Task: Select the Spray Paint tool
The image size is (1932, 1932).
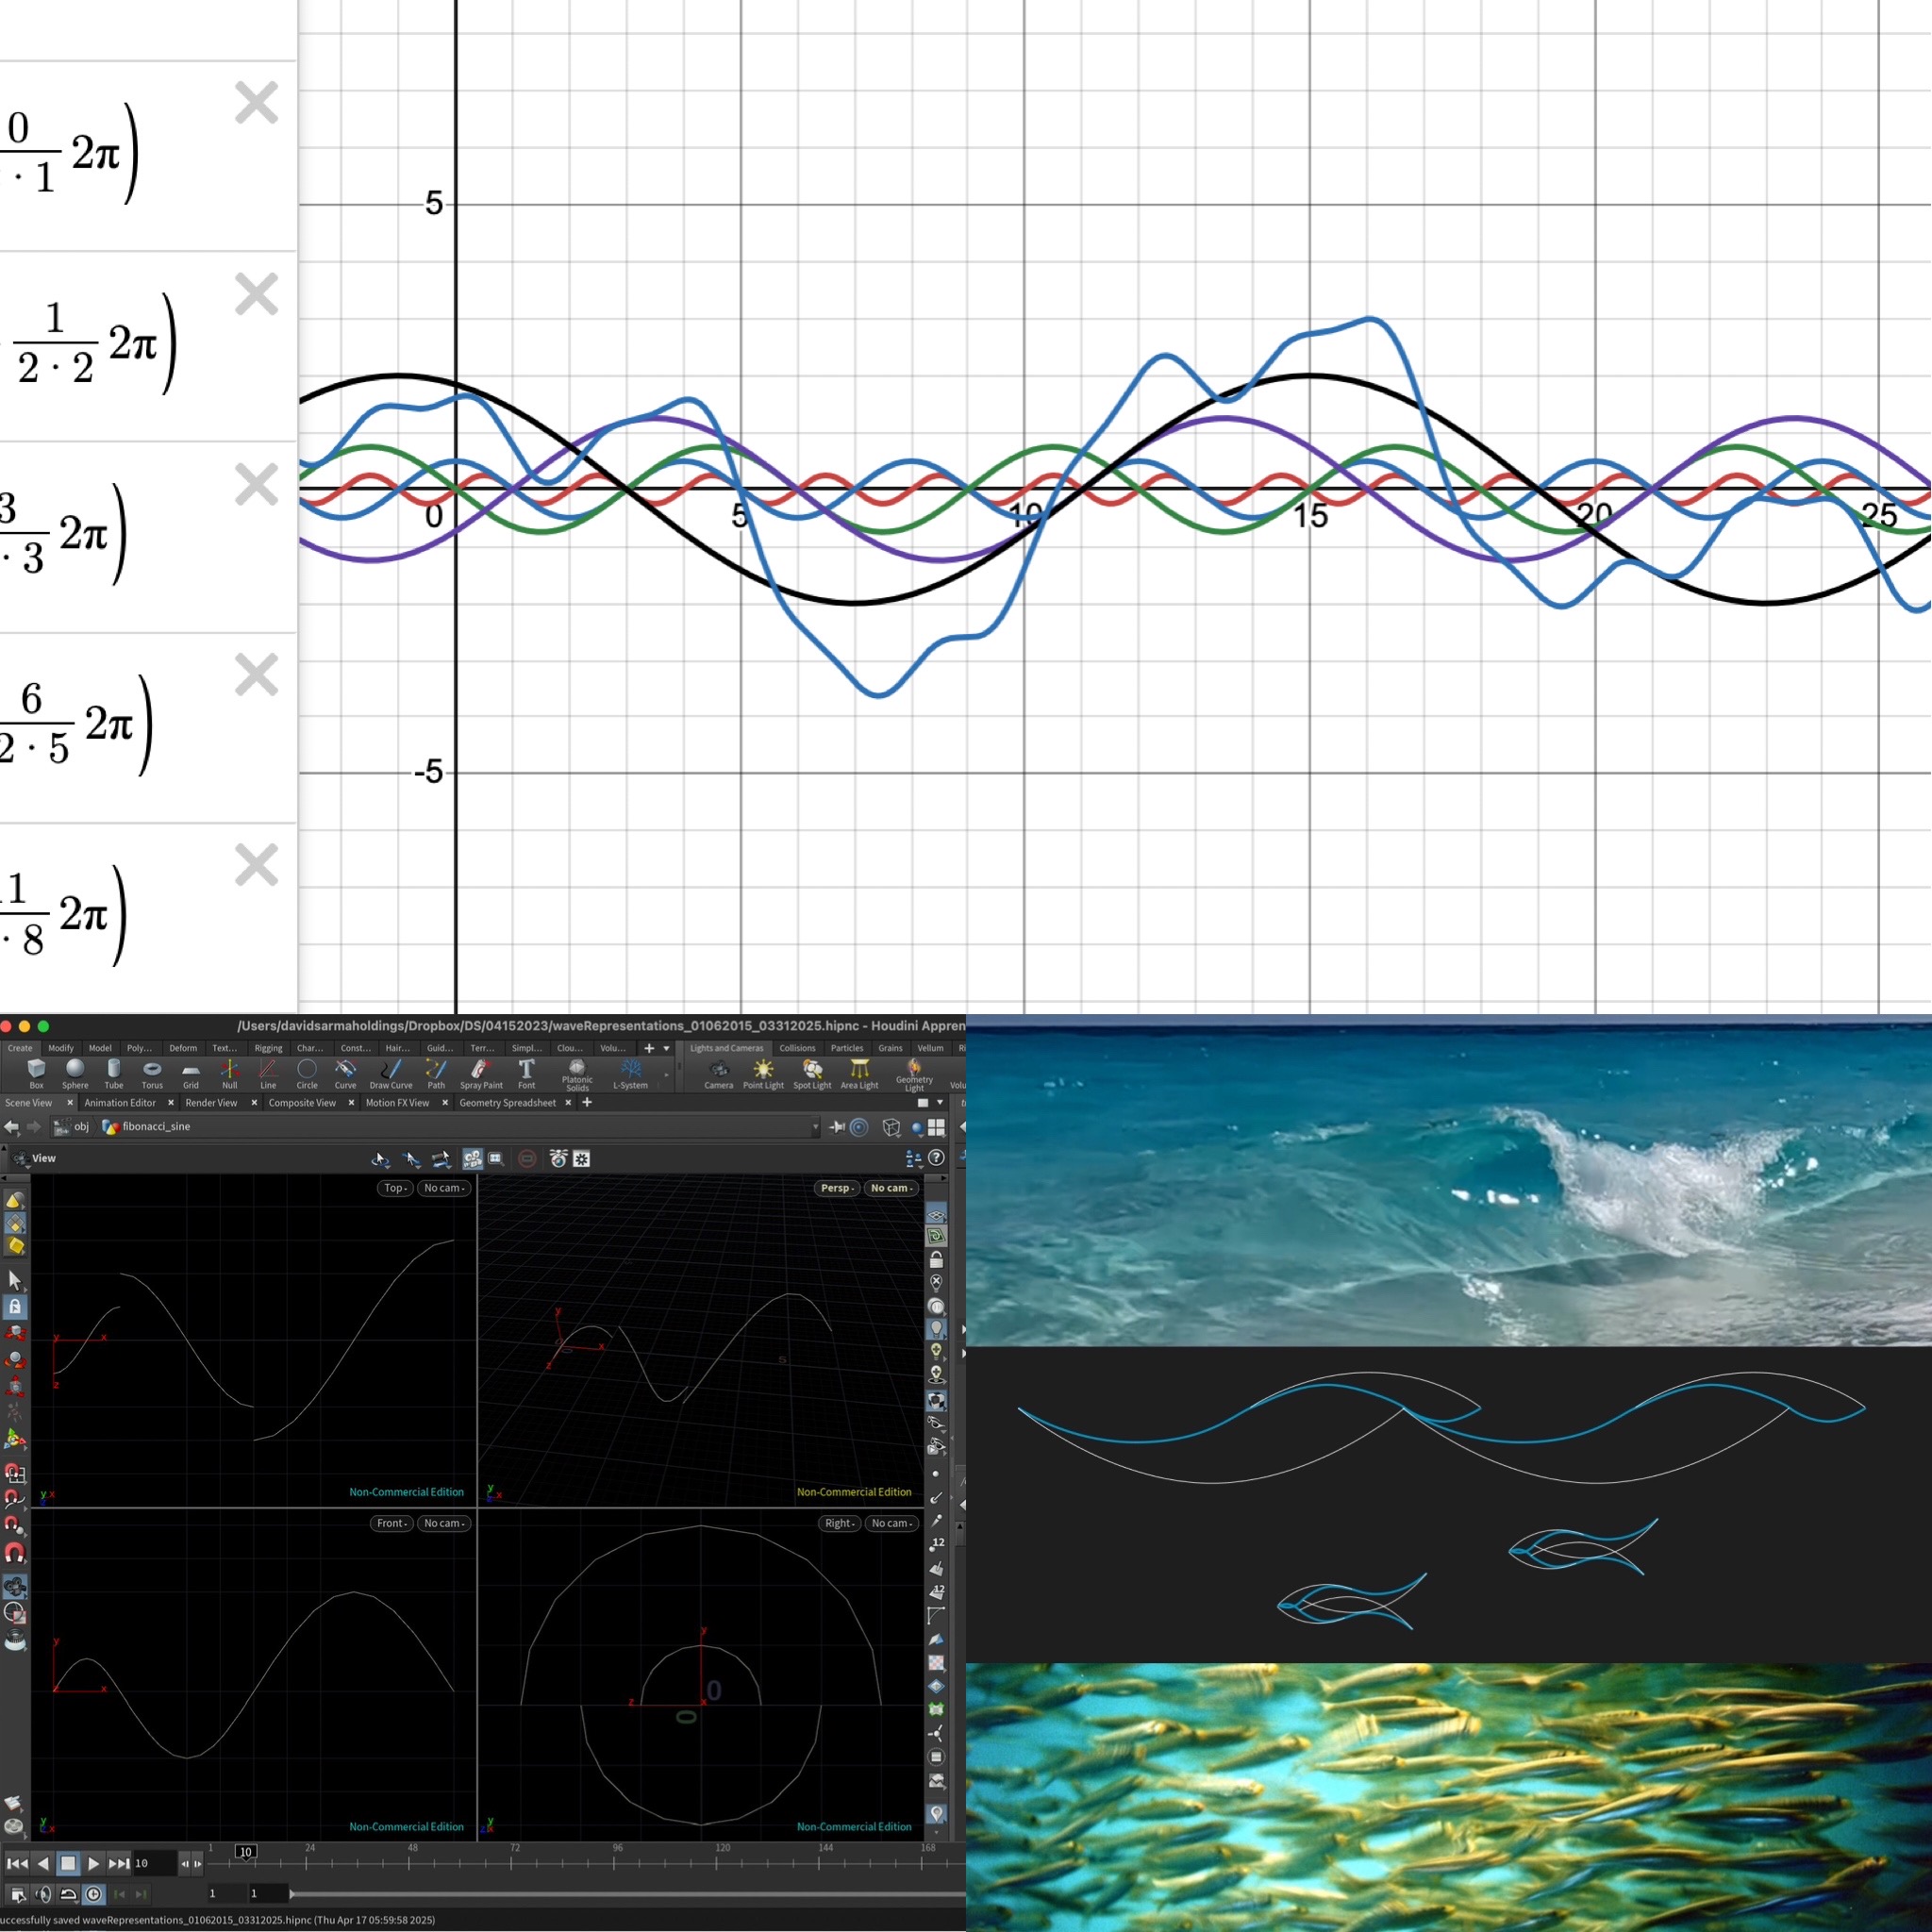Action: (x=481, y=1072)
